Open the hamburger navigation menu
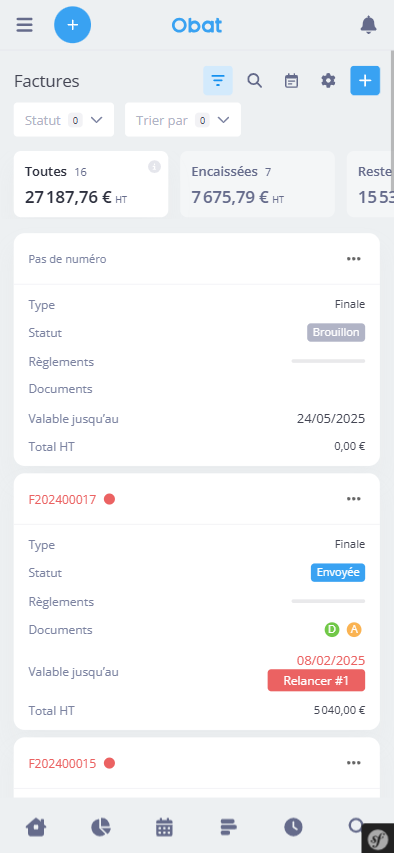This screenshot has height=853, width=394. (x=24, y=25)
